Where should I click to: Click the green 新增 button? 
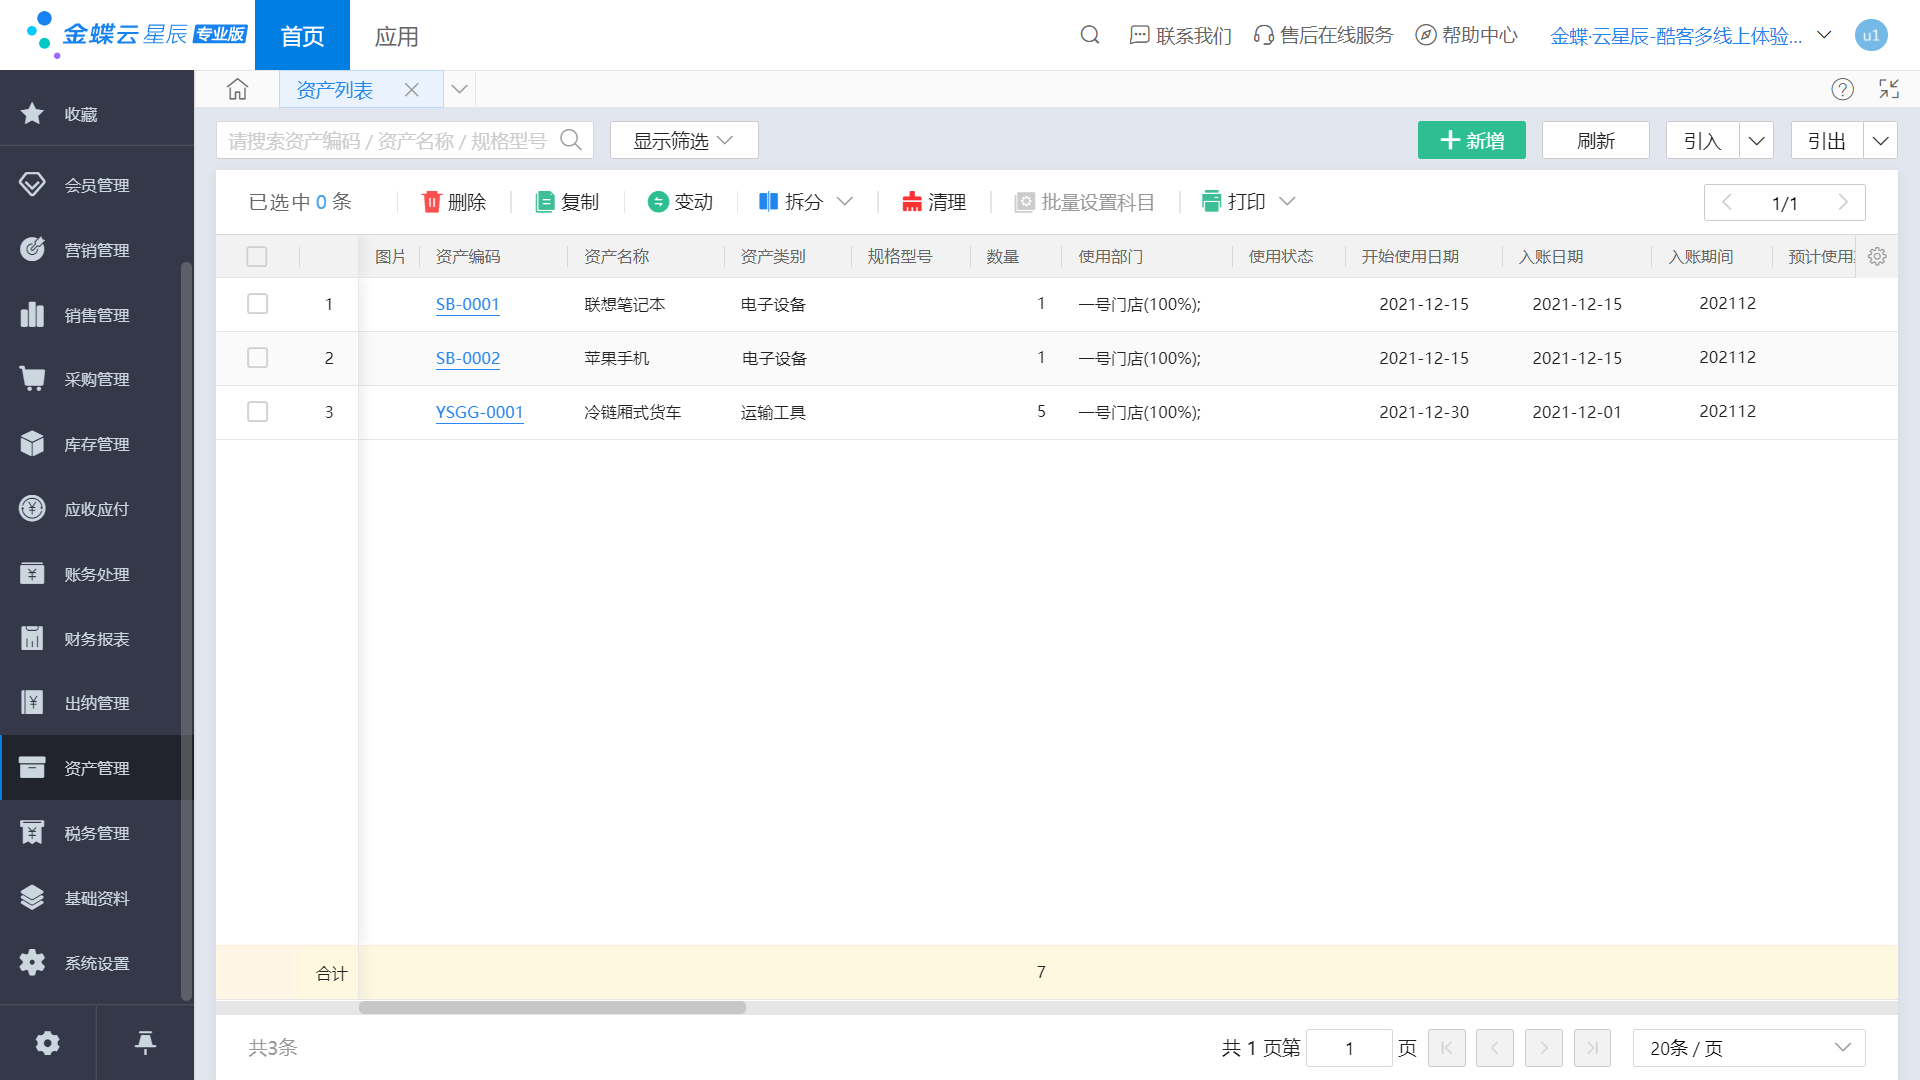pos(1472,140)
